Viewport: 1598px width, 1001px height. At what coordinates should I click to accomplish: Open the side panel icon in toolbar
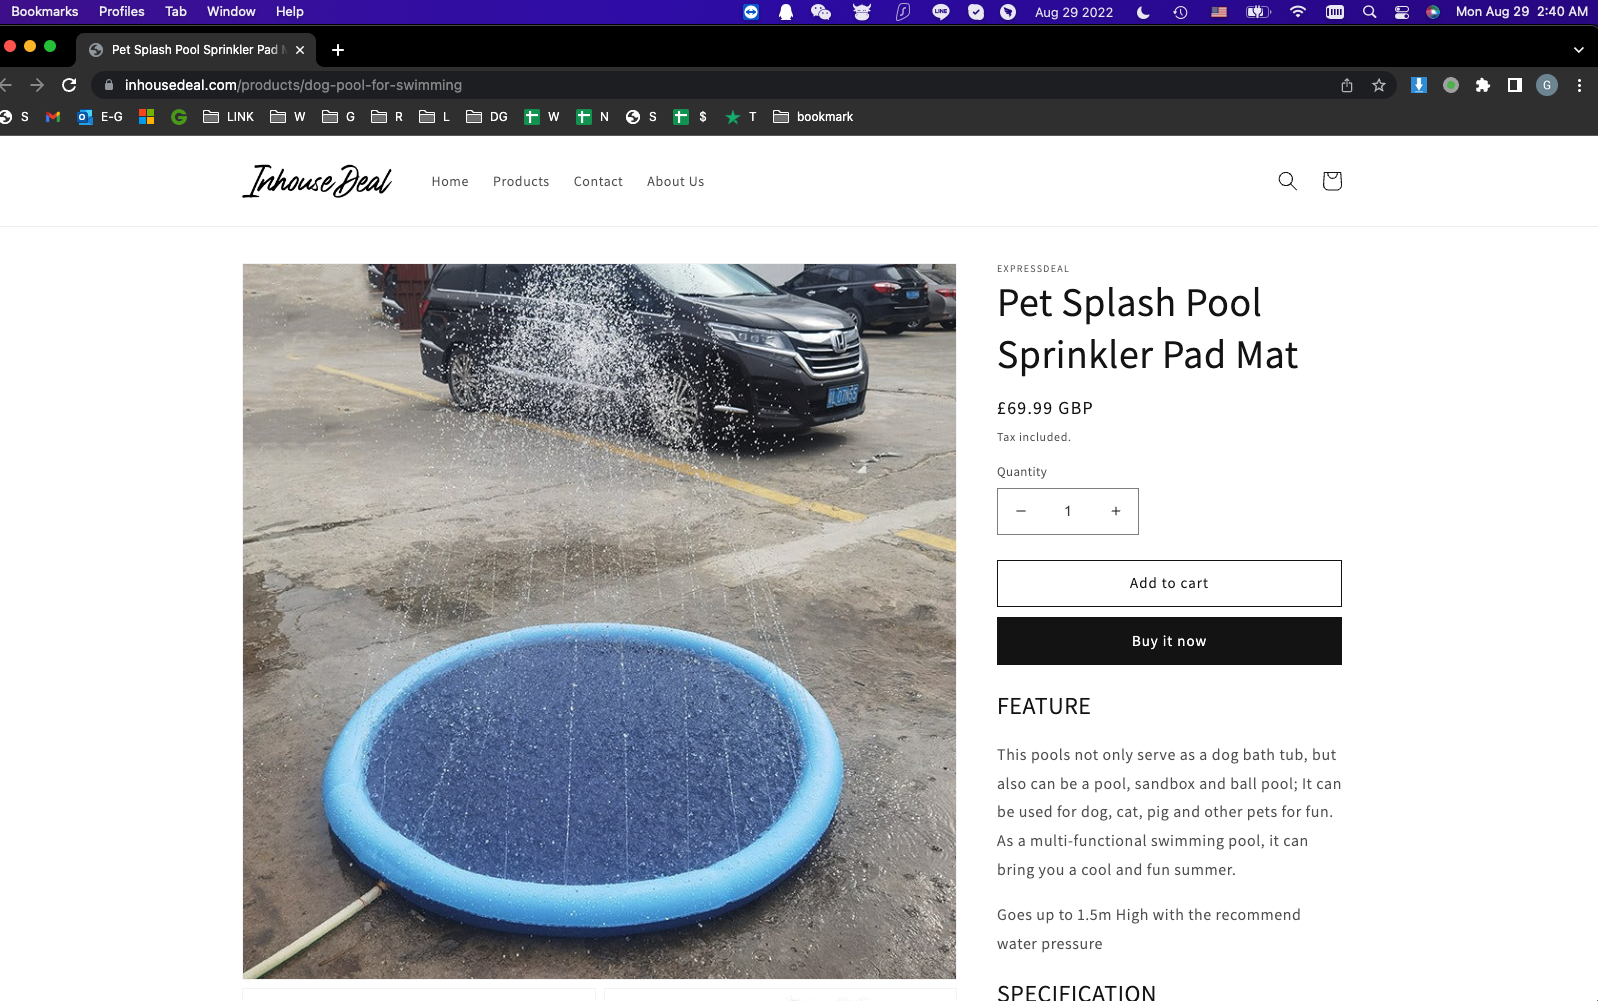(x=1515, y=85)
